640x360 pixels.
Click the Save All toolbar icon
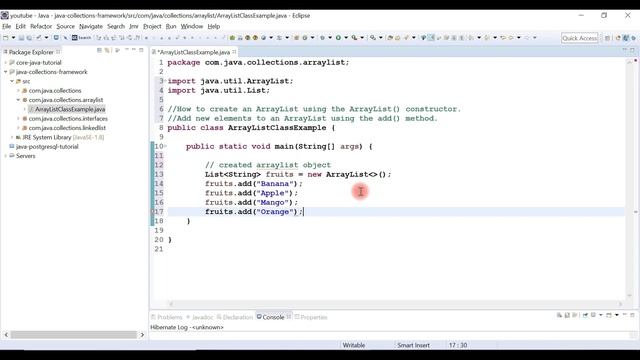pos(29,38)
